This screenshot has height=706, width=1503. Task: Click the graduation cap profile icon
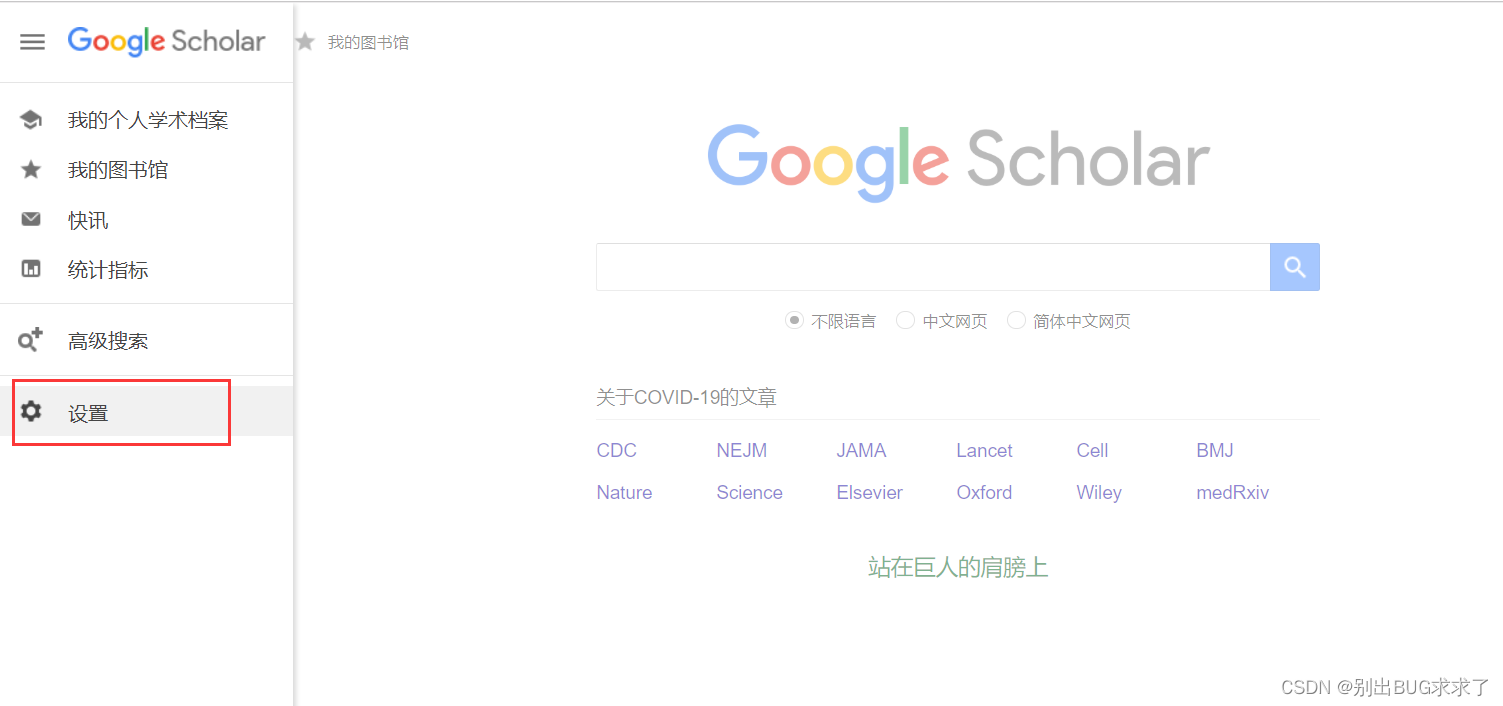coord(31,120)
